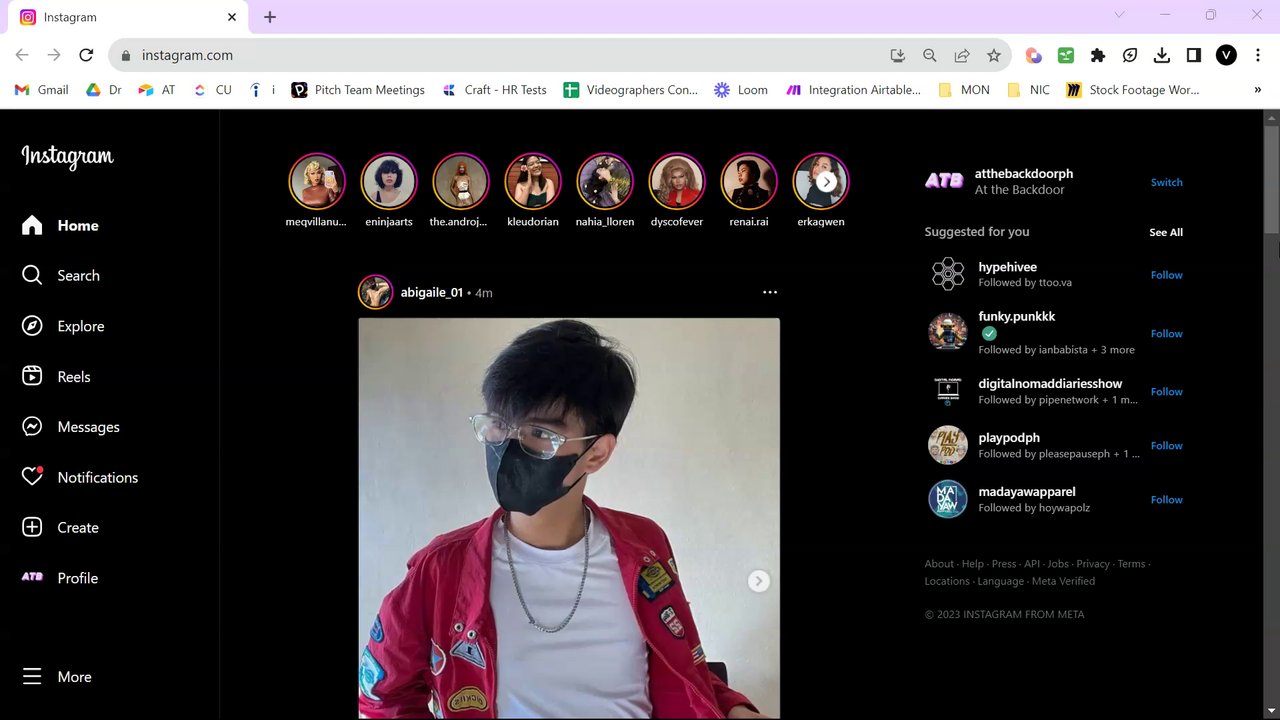Open the Language footer link

[1000, 581]
